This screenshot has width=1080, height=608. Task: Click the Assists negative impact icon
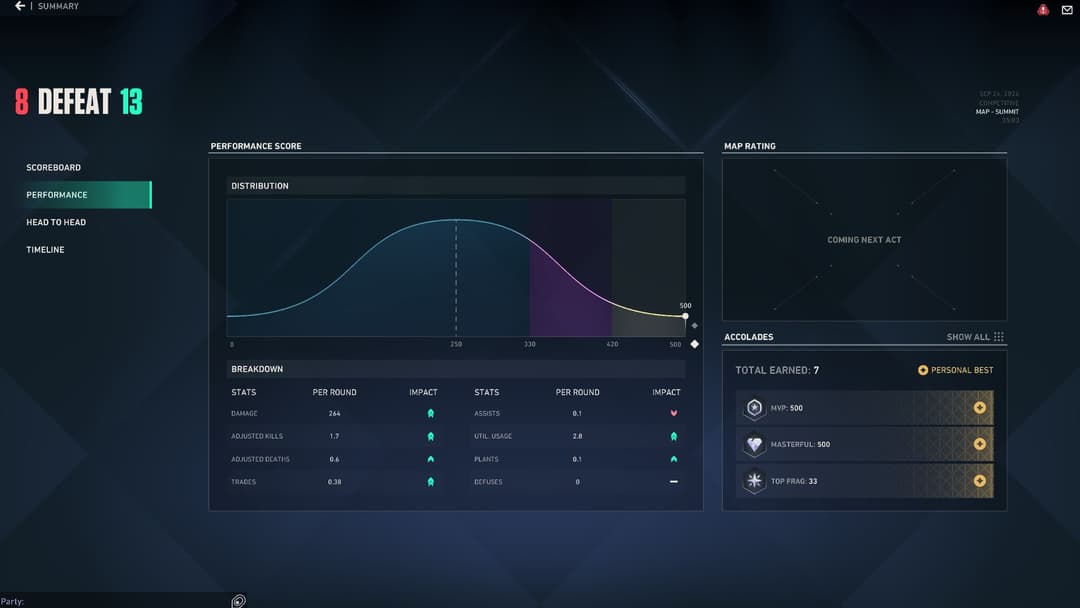(674, 413)
